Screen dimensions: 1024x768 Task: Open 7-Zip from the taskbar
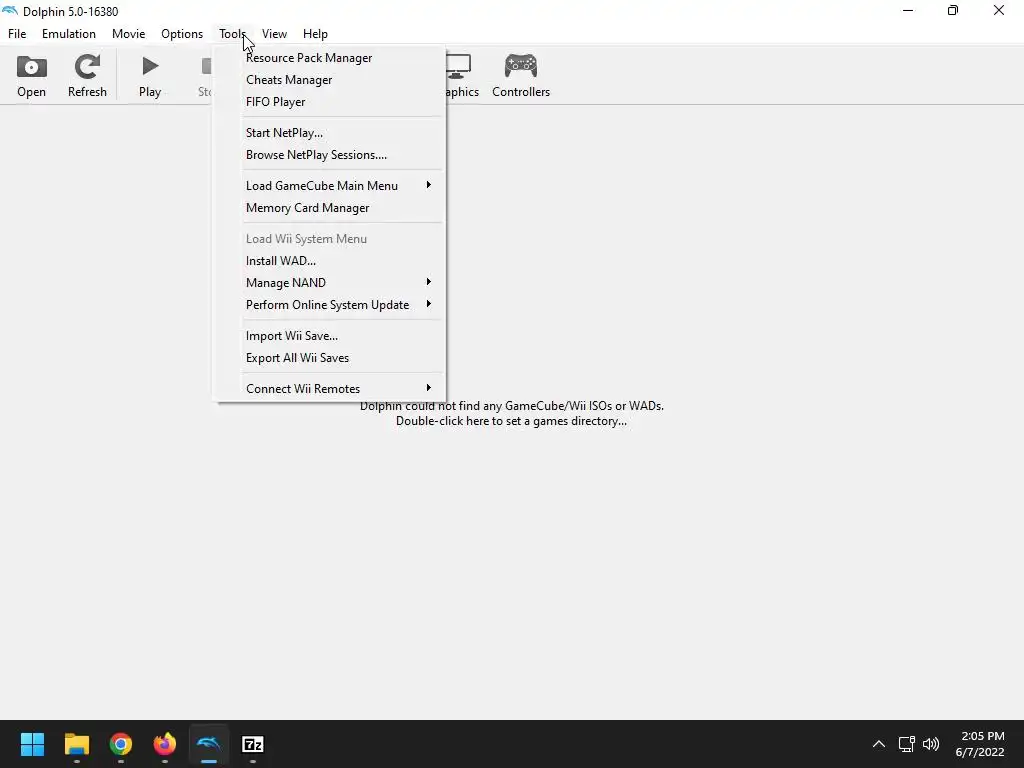[253, 744]
